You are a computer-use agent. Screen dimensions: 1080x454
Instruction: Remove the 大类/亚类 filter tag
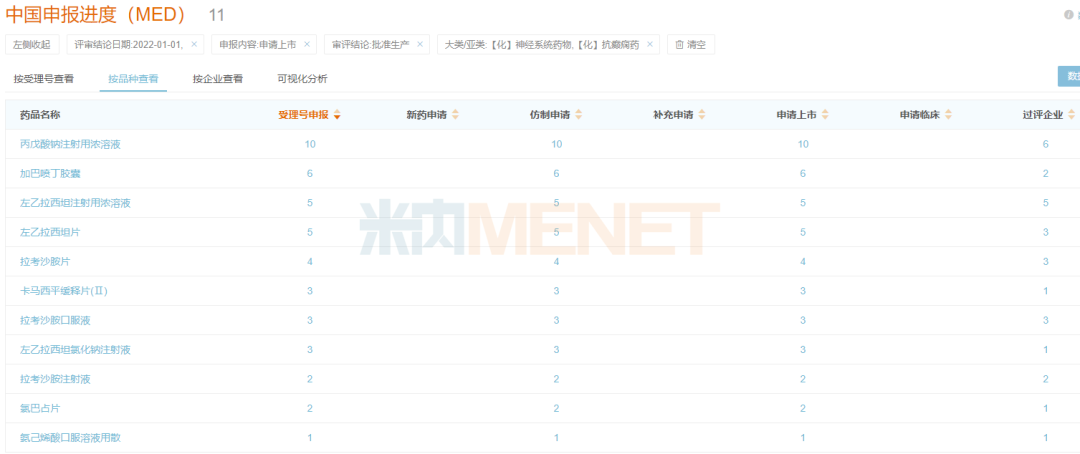click(x=650, y=44)
